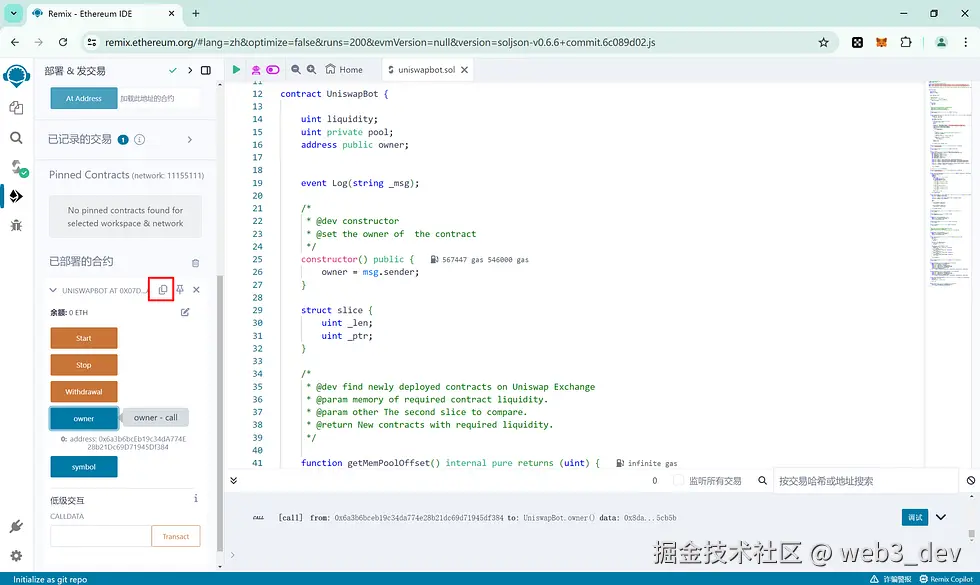Debug the owner call transaction
This screenshot has height=585, width=980.
915,518
